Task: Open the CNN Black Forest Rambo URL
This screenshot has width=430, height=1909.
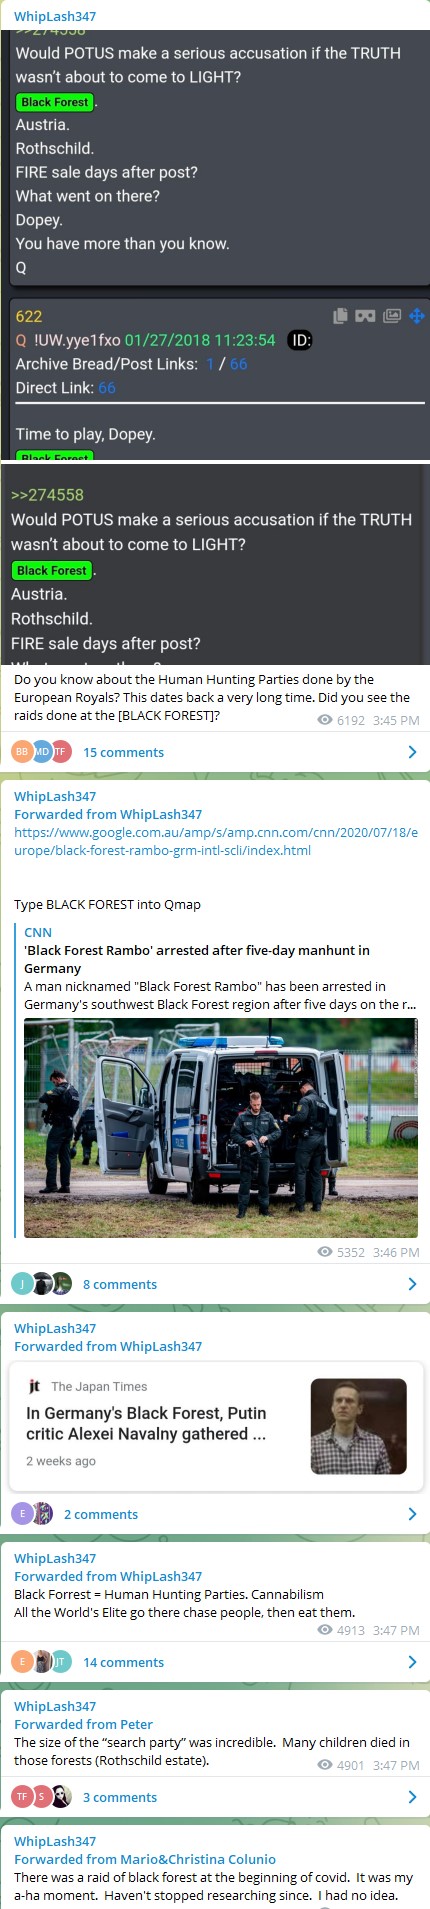Action: 216,841
